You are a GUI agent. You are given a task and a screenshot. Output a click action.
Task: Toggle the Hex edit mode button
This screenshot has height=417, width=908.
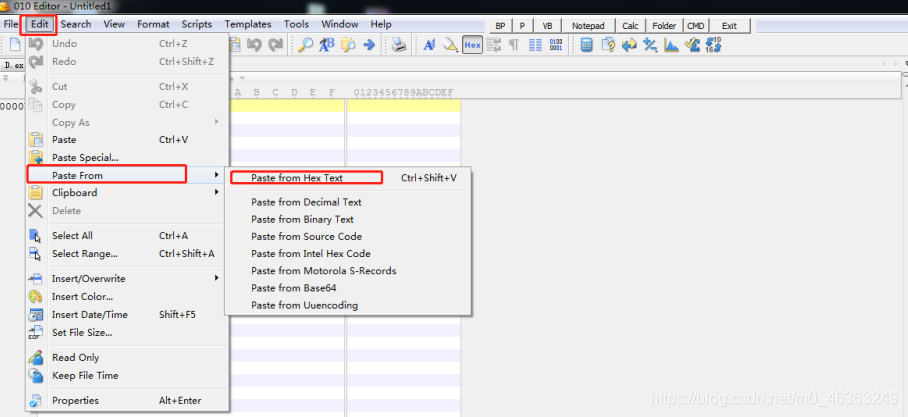click(x=473, y=45)
